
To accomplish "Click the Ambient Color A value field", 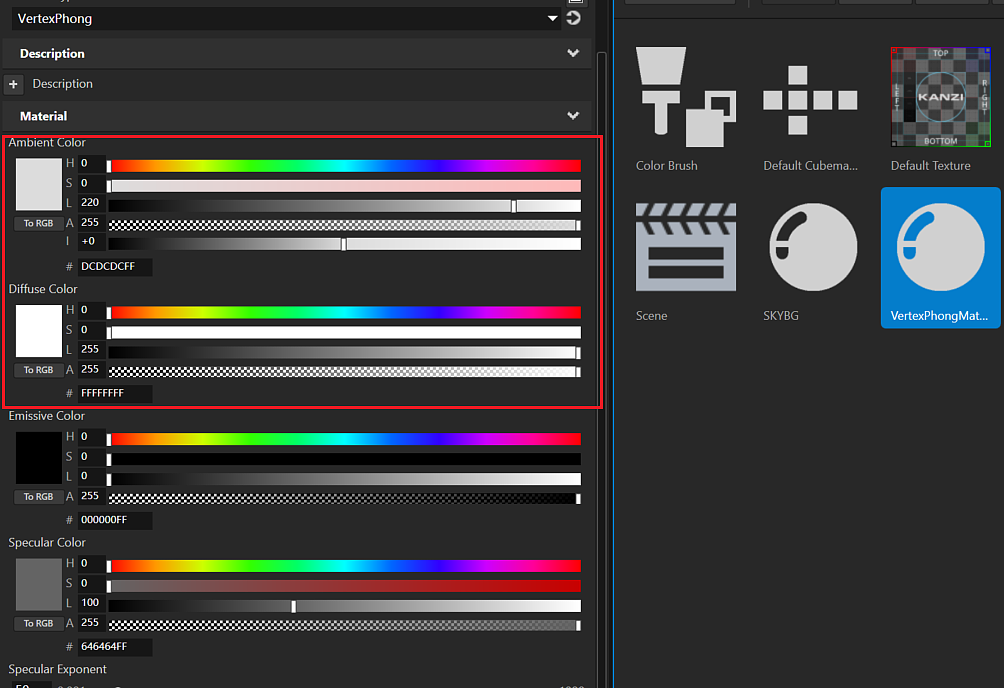I will [92, 222].
